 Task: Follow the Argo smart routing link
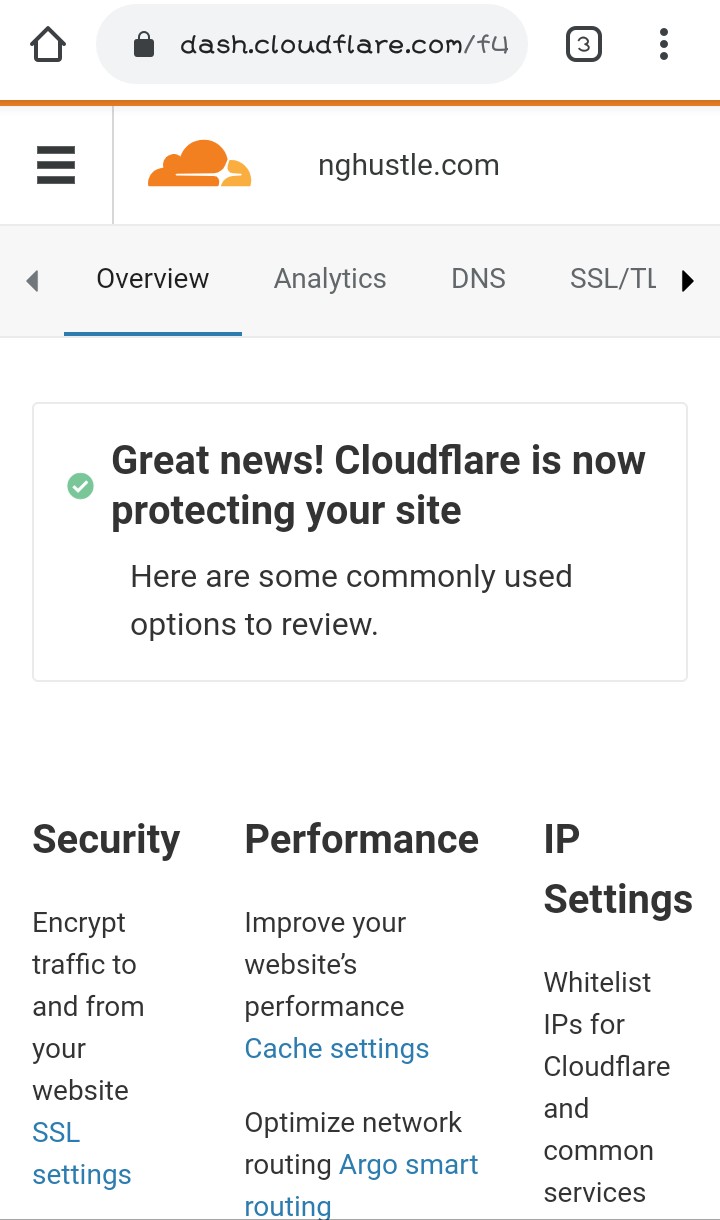coord(362,1185)
